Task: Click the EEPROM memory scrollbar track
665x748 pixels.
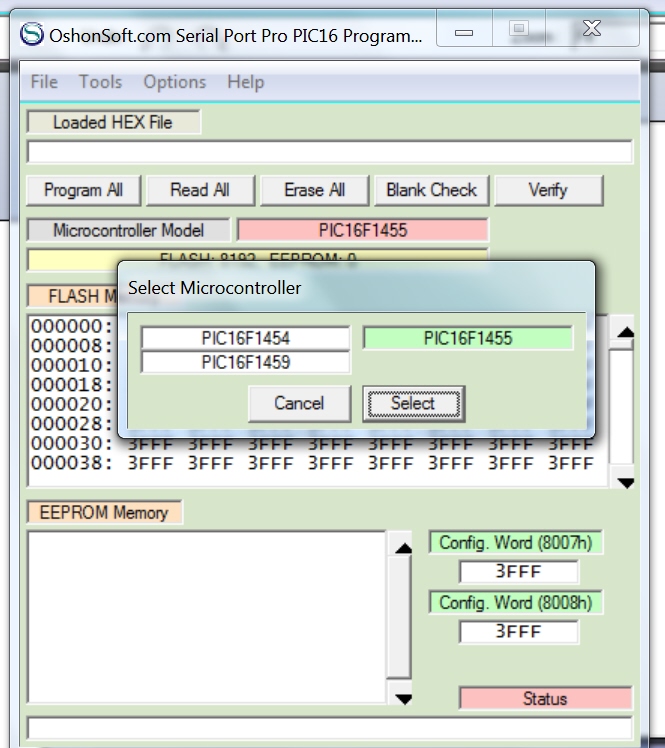Action: (x=400, y=617)
